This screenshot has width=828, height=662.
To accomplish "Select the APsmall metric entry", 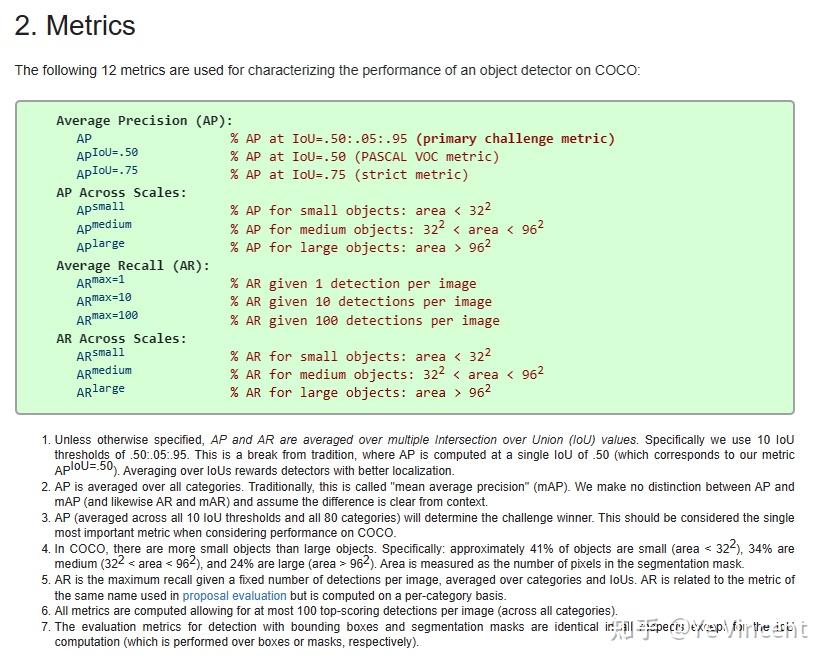I will point(100,209).
